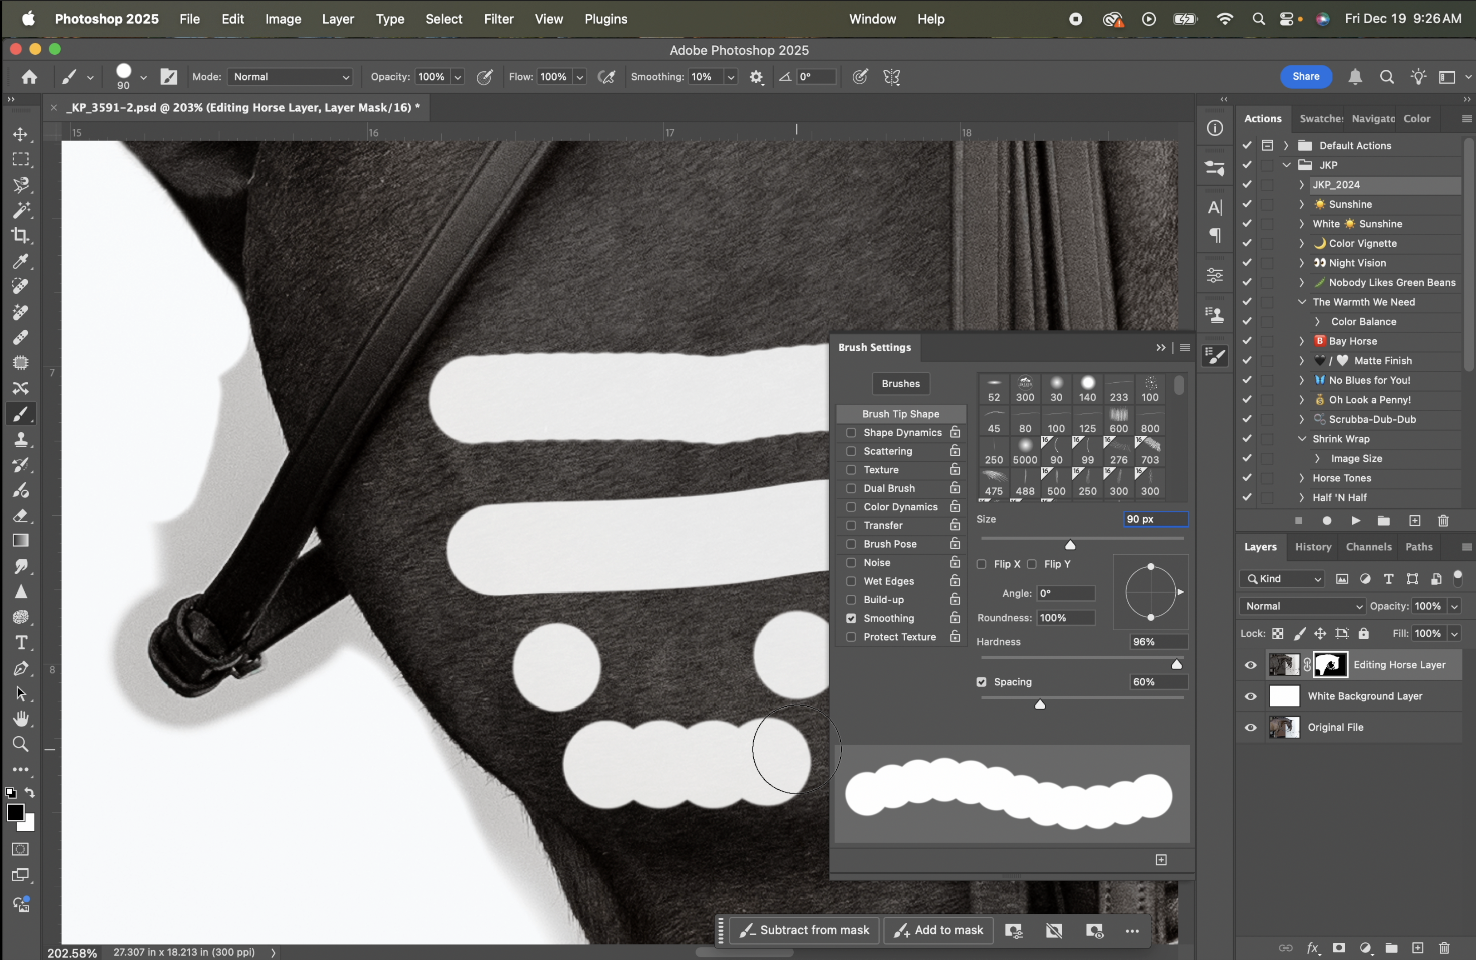
Task: Adjust the brush Hardness slider
Action: (1176, 664)
